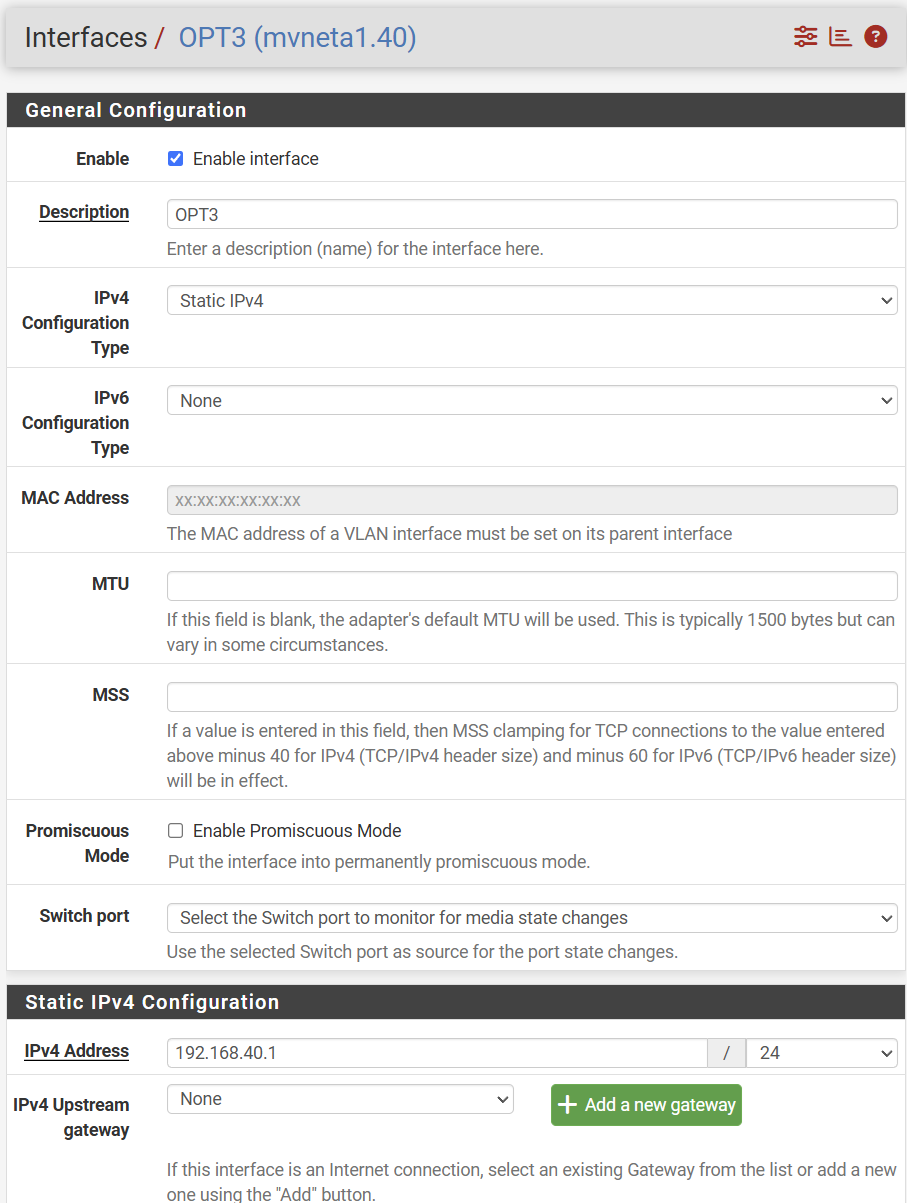
Task: Open related settings sliders icon
Action: point(805,37)
